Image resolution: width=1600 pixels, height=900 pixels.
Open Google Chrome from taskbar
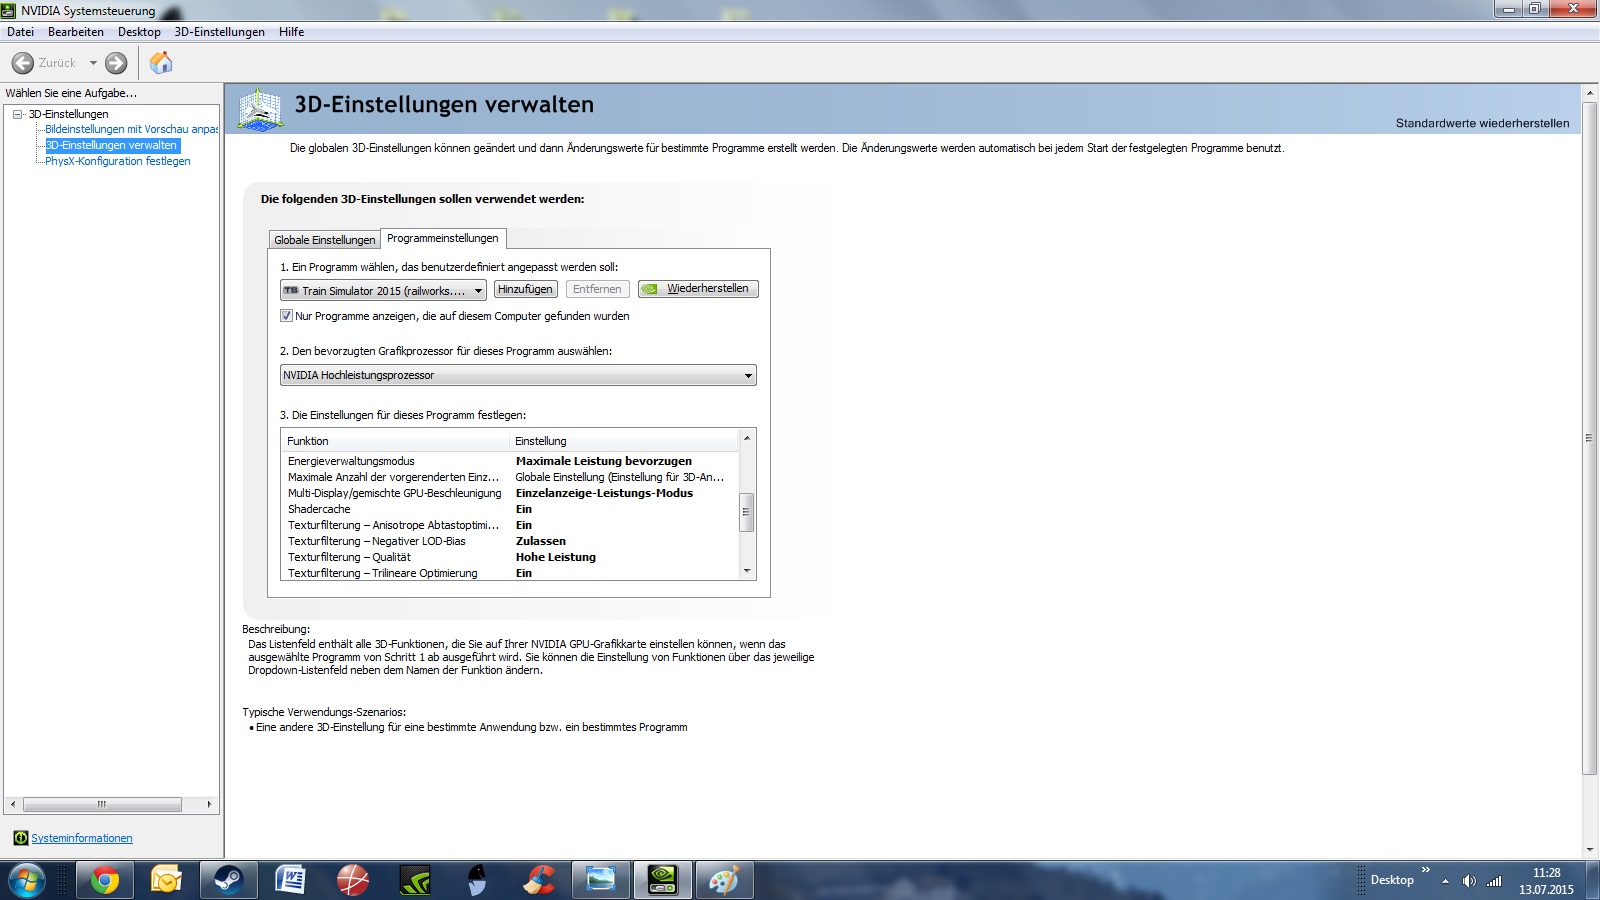click(x=104, y=880)
